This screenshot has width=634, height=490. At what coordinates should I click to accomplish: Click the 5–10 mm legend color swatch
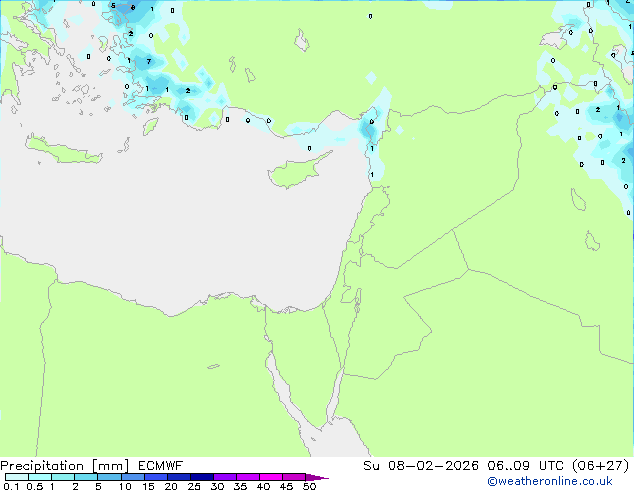tap(109, 477)
